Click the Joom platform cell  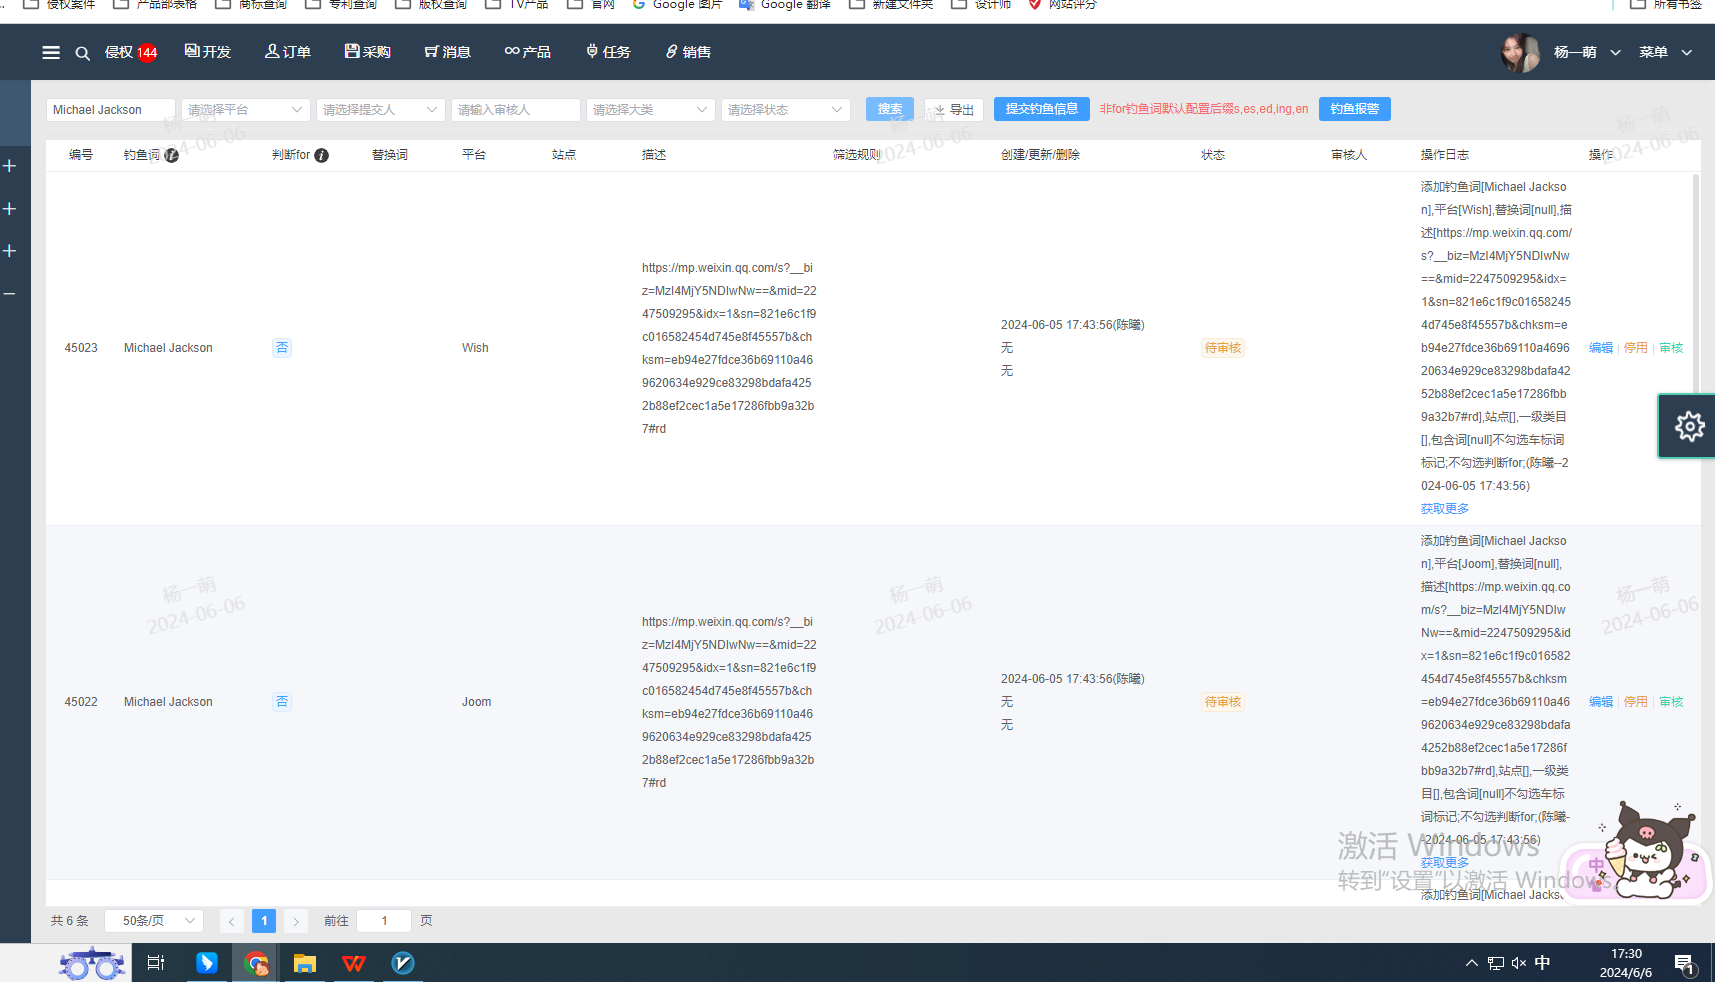click(x=476, y=702)
